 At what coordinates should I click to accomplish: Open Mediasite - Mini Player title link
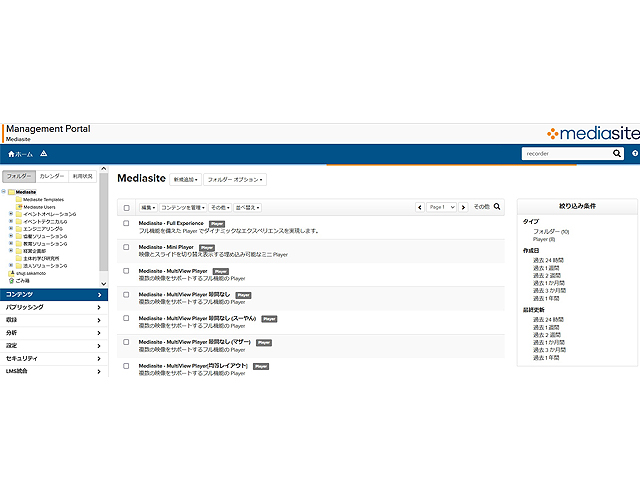point(166,247)
